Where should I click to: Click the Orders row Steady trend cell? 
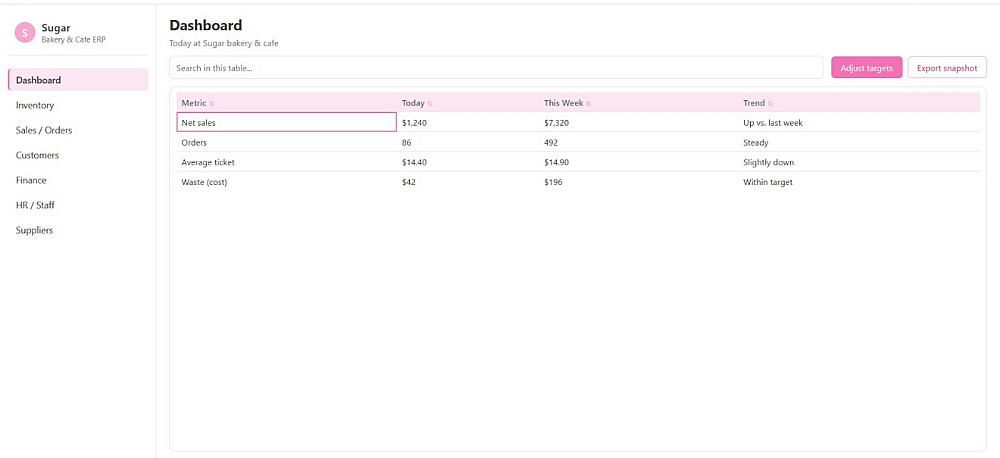(756, 142)
